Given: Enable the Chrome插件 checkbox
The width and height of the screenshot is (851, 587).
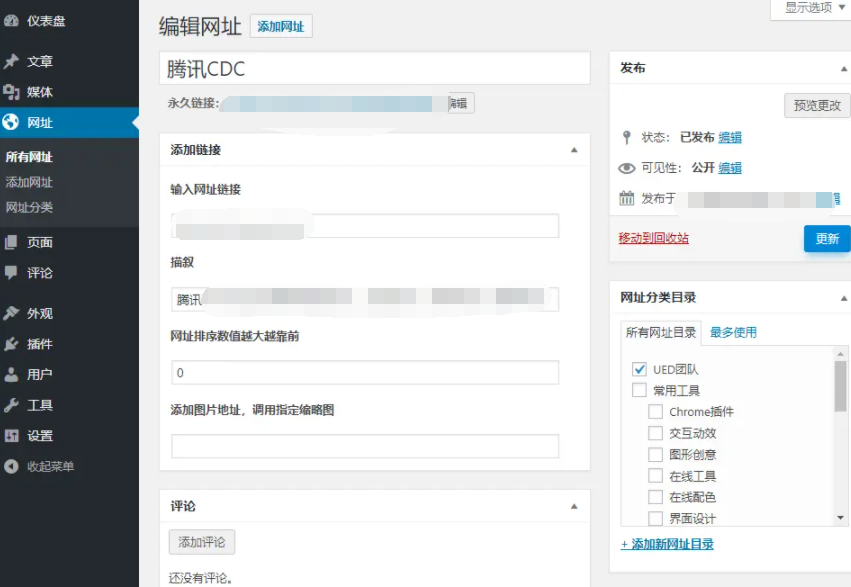Looking at the screenshot, I should click(x=656, y=412).
